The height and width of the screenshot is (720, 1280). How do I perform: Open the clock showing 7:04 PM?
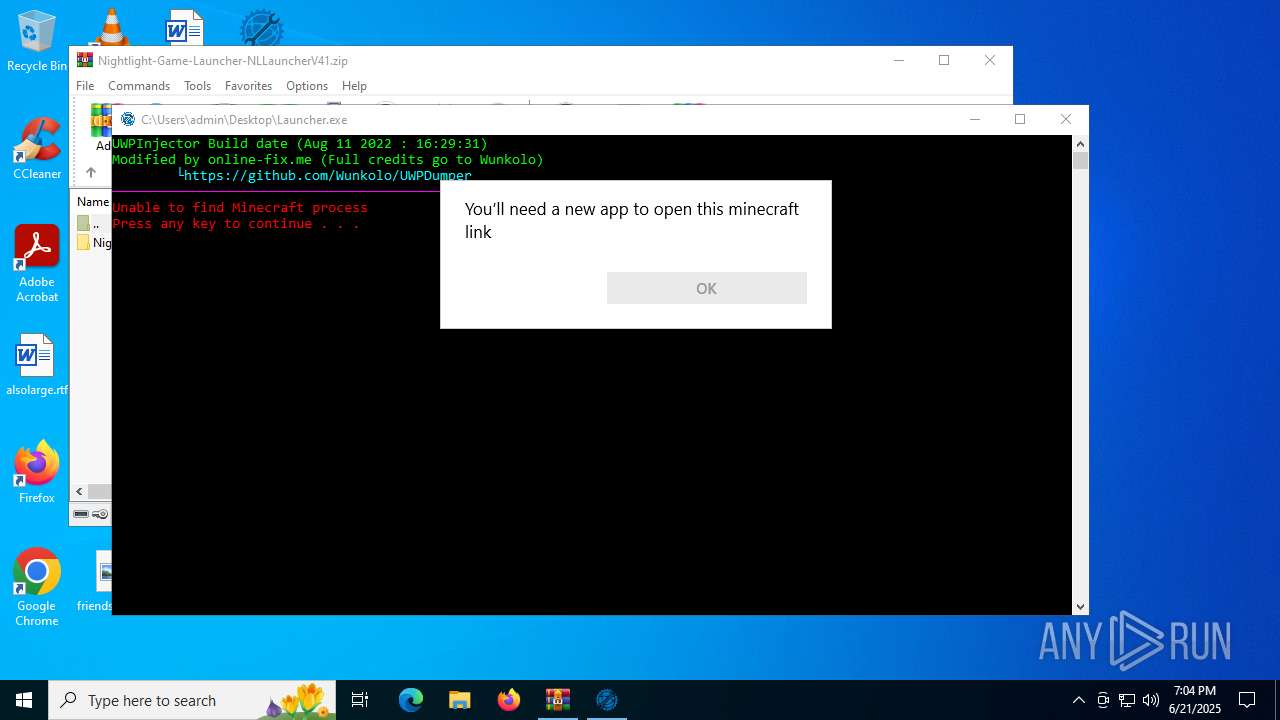click(1195, 700)
